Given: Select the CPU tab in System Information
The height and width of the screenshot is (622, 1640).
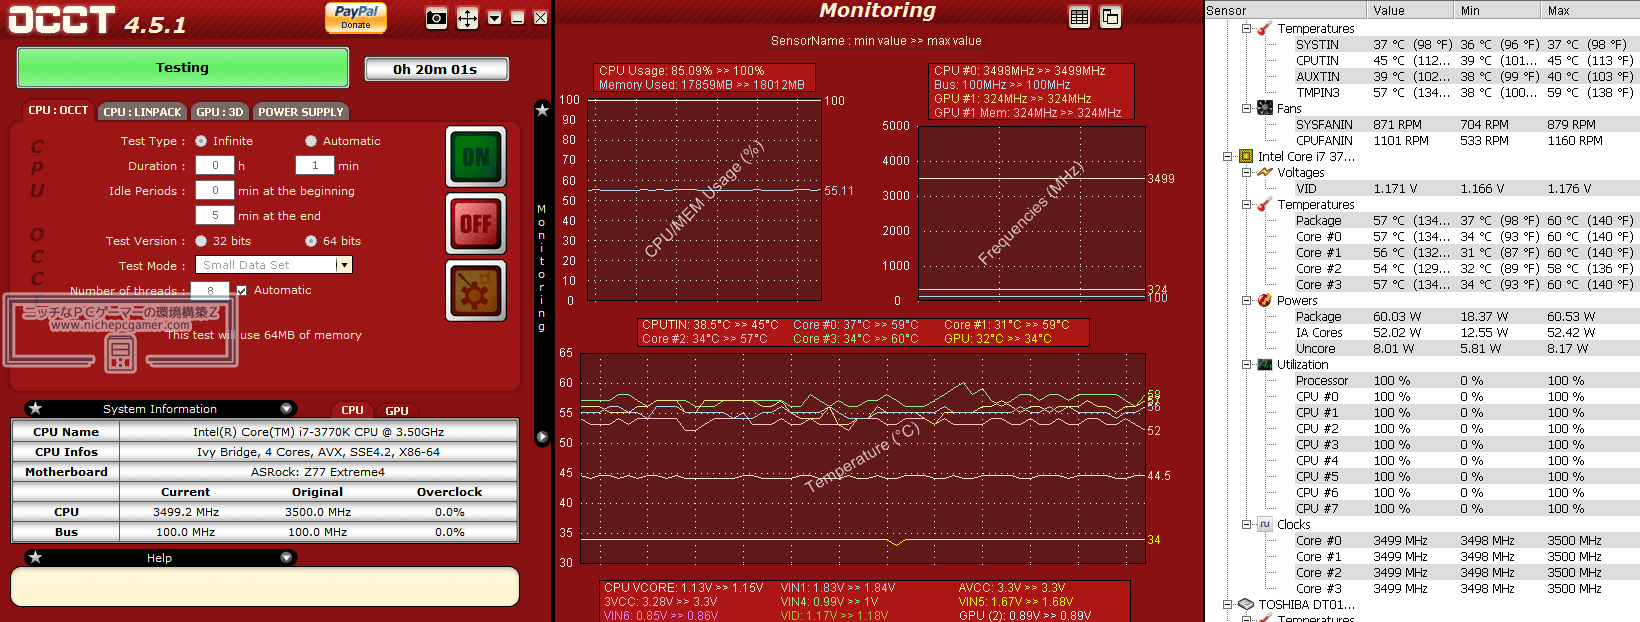Looking at the screenshot, I should tap(352, 410).
